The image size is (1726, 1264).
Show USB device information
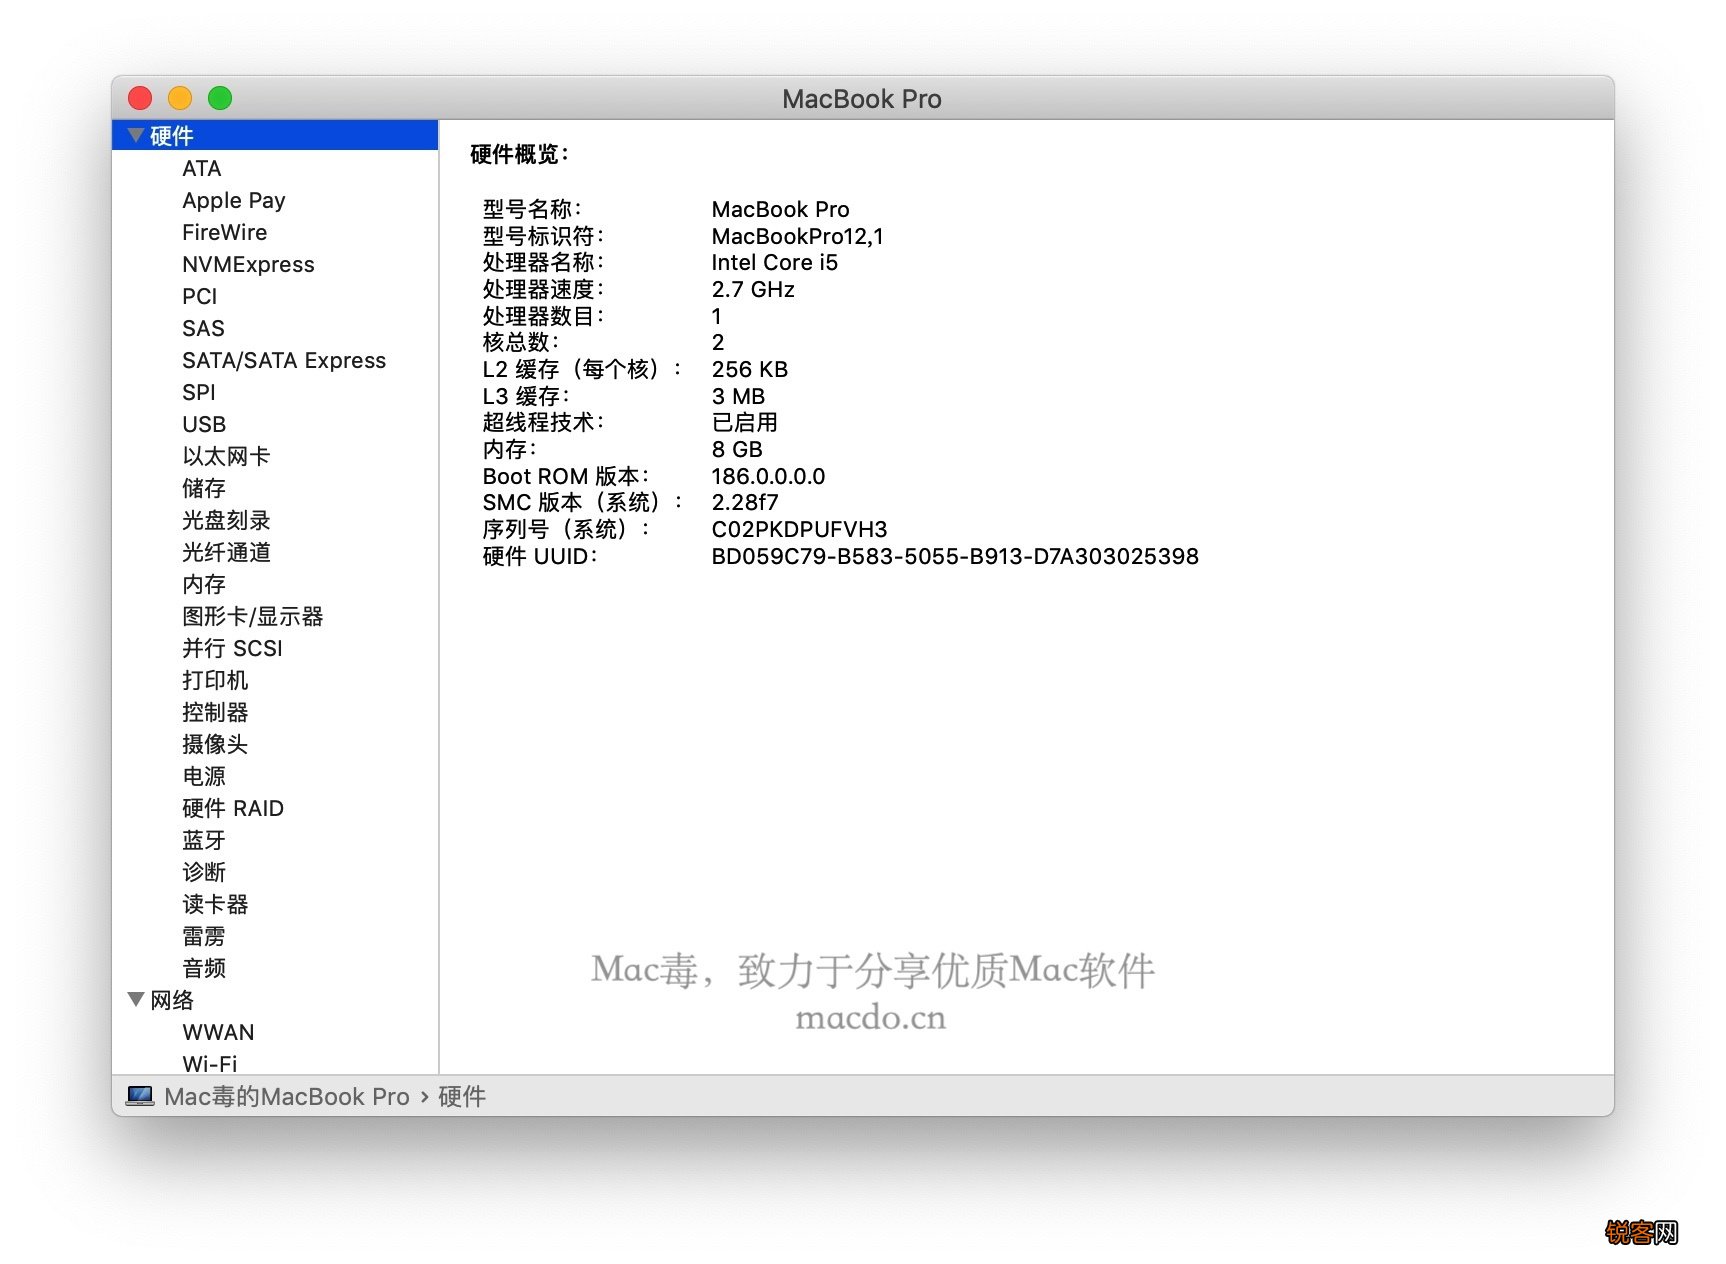pyautogui.click(x=204, y=424)
